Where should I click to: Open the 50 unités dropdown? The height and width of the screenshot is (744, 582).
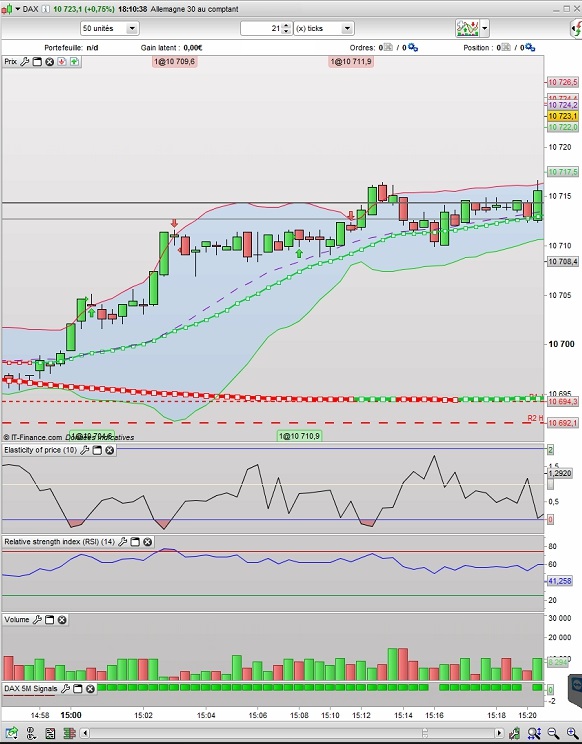click(x=110, y=28)
